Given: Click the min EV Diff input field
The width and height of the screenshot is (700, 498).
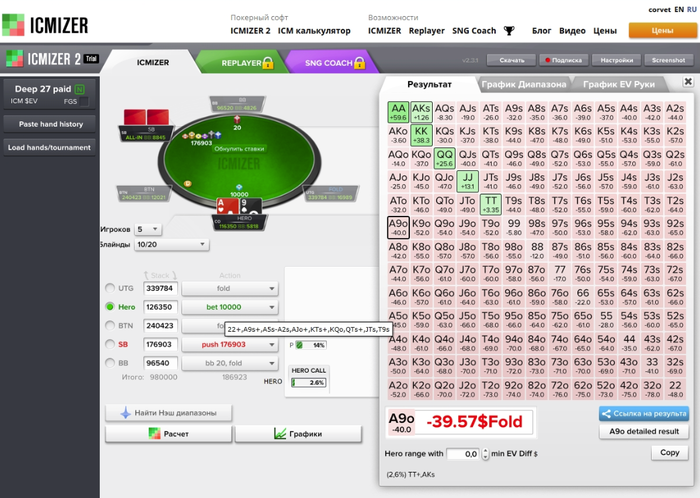Looking at the screenshot, I should (463, 454).
